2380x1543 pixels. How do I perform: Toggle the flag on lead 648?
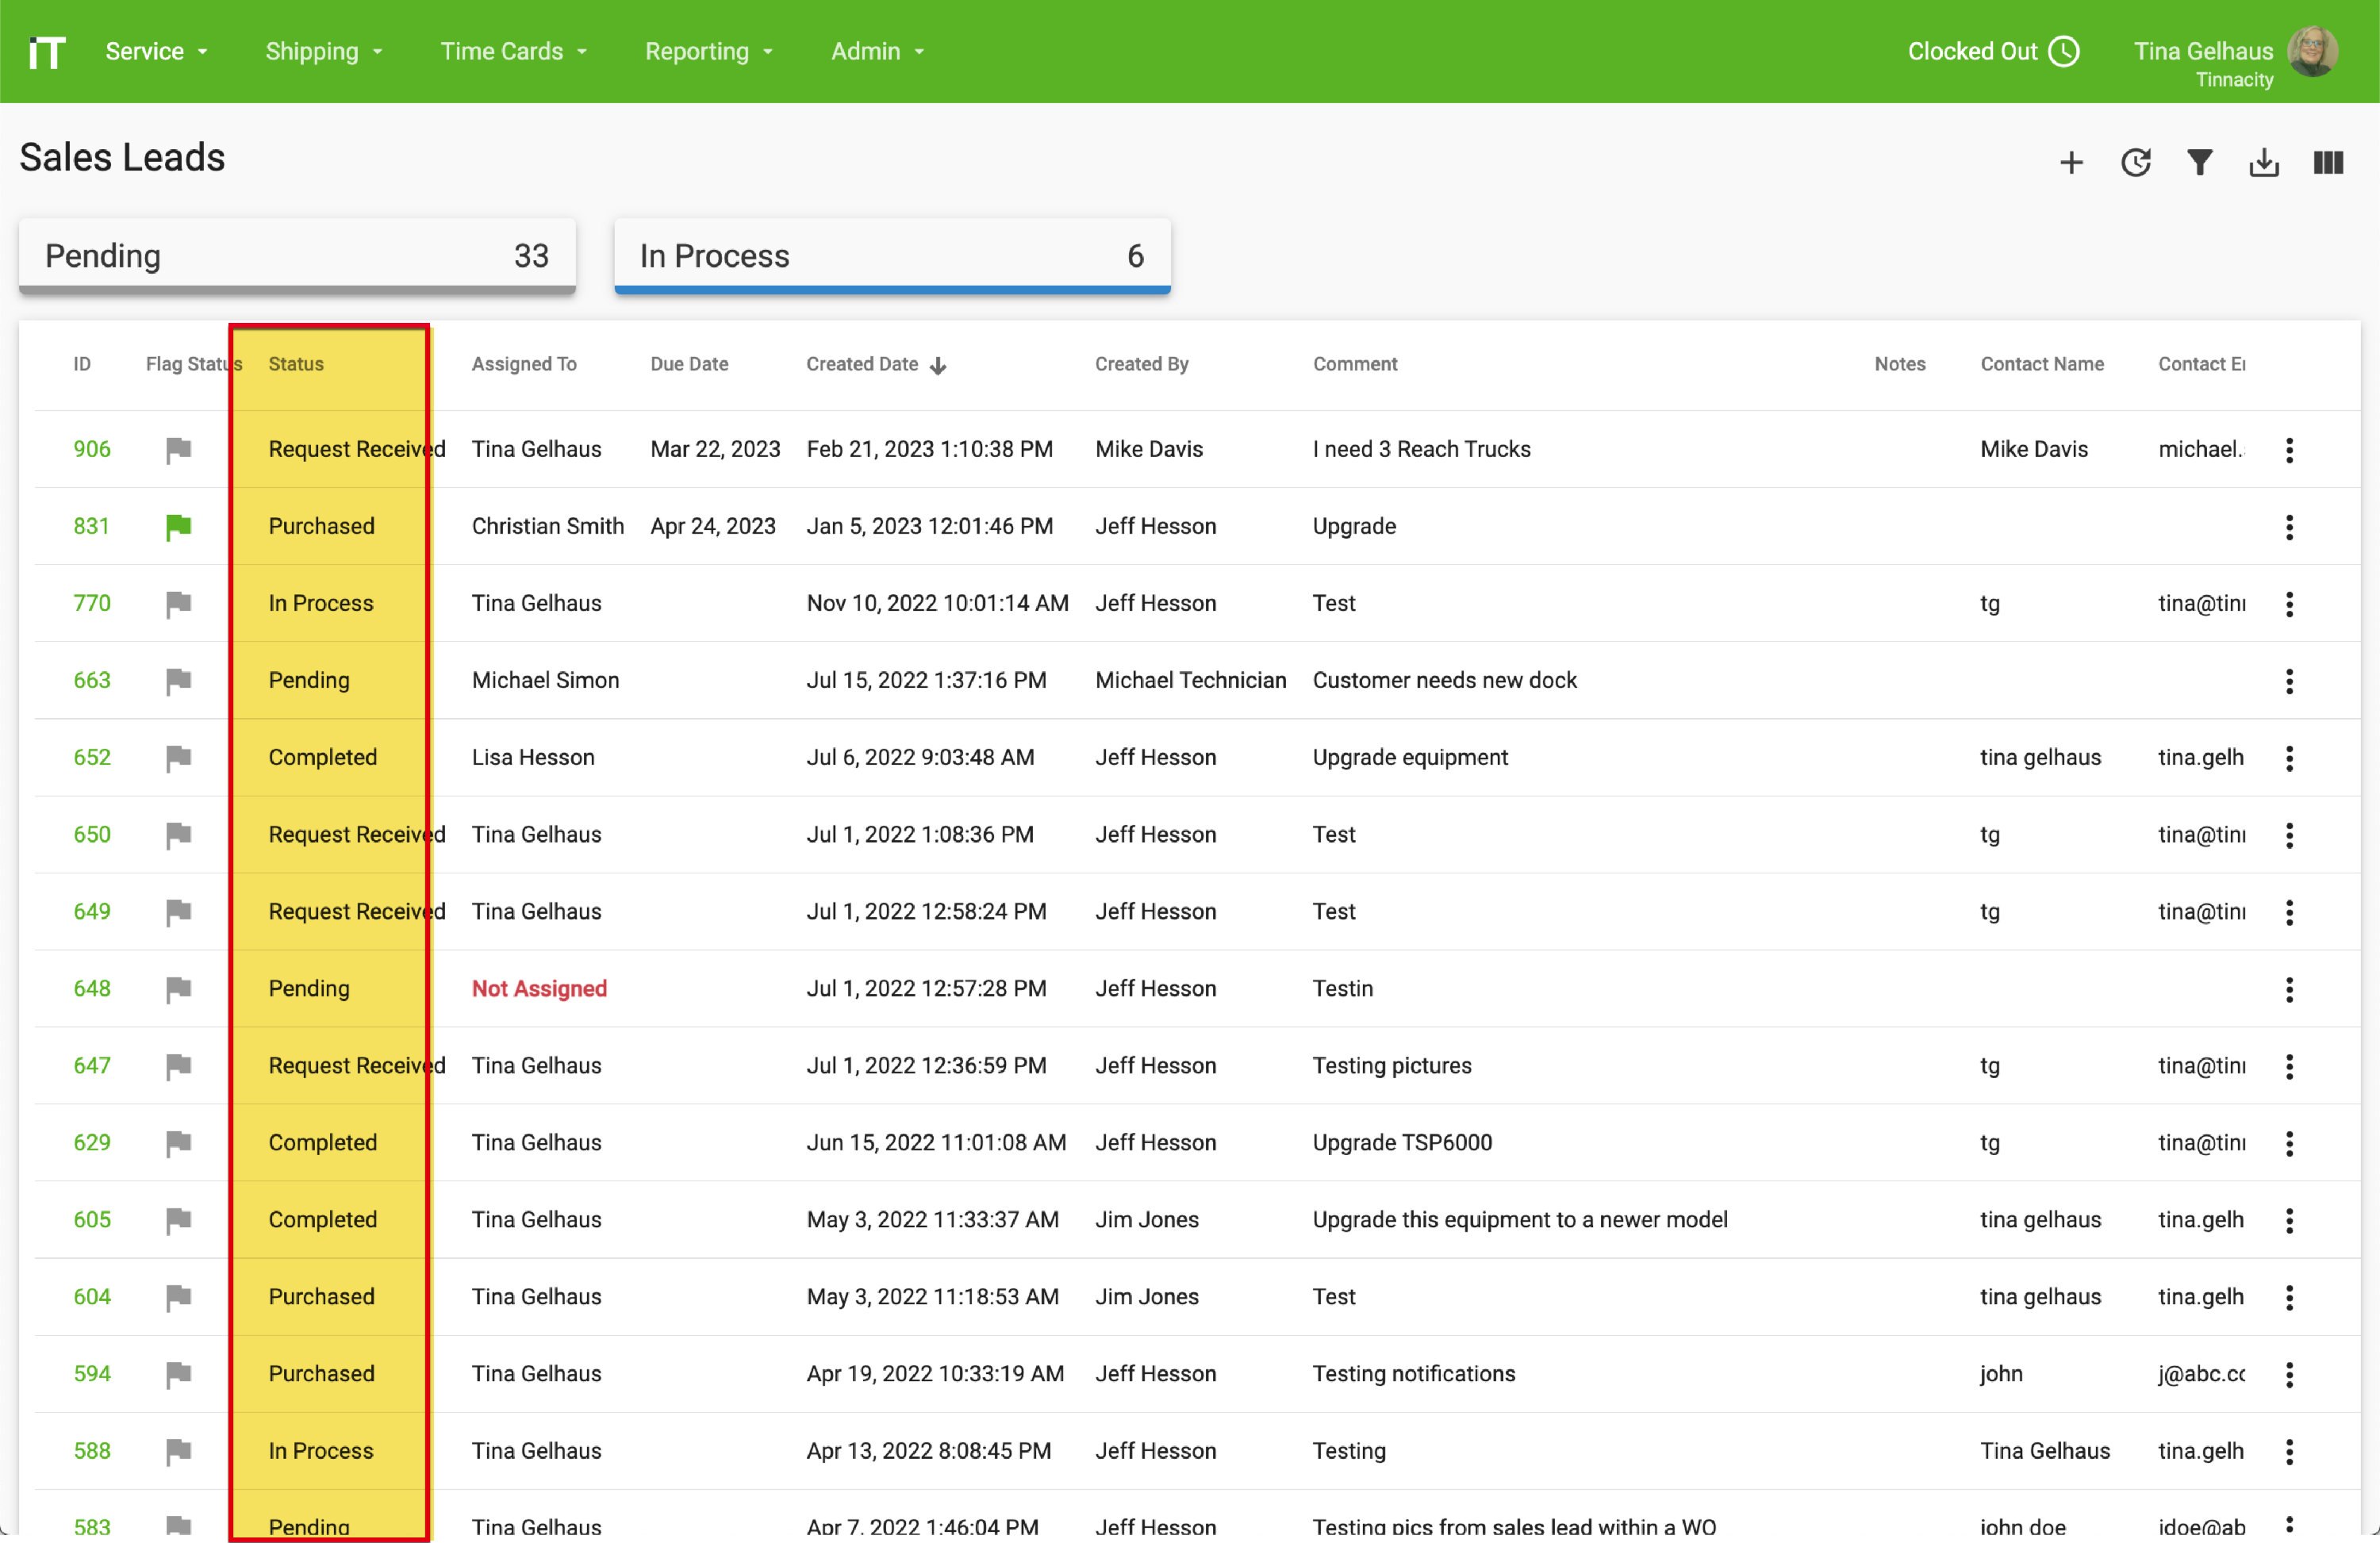coord(178,990)
